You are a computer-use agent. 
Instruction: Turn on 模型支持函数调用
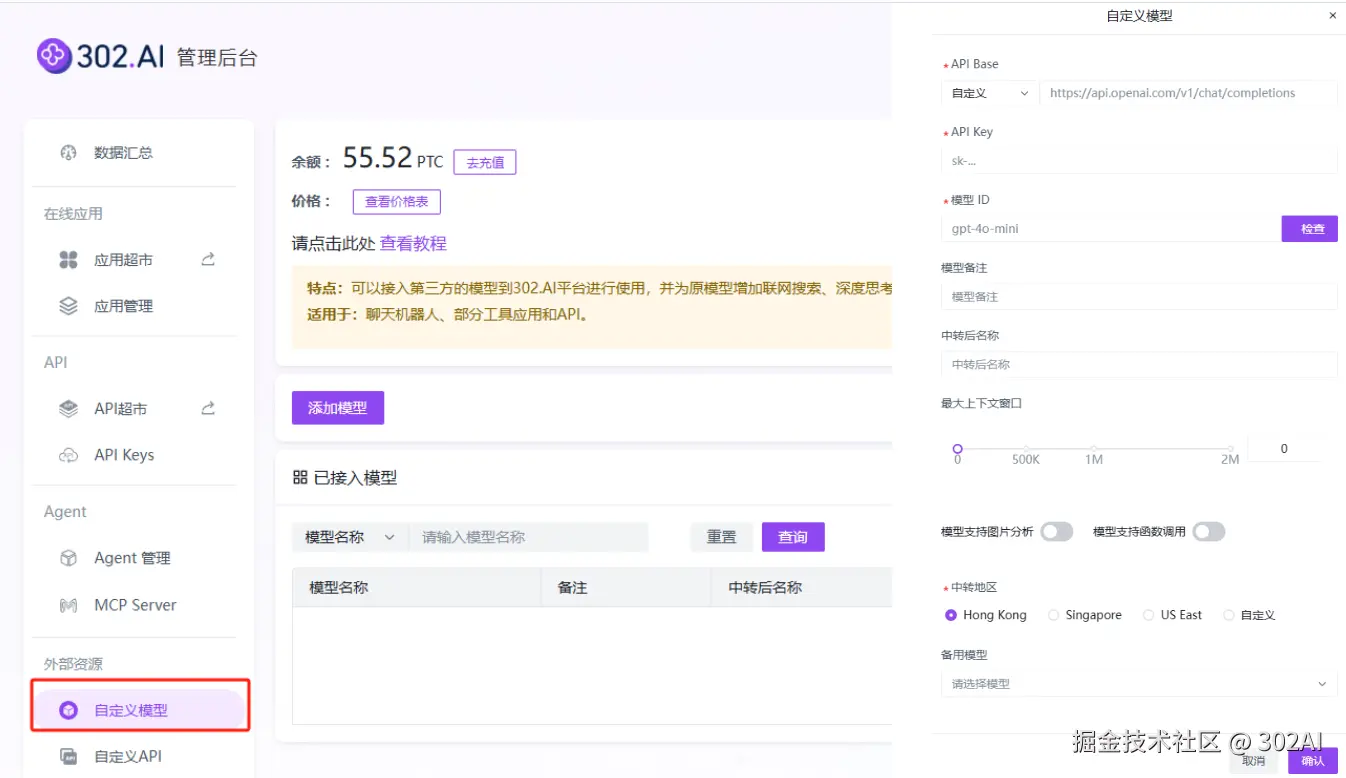1209,531
